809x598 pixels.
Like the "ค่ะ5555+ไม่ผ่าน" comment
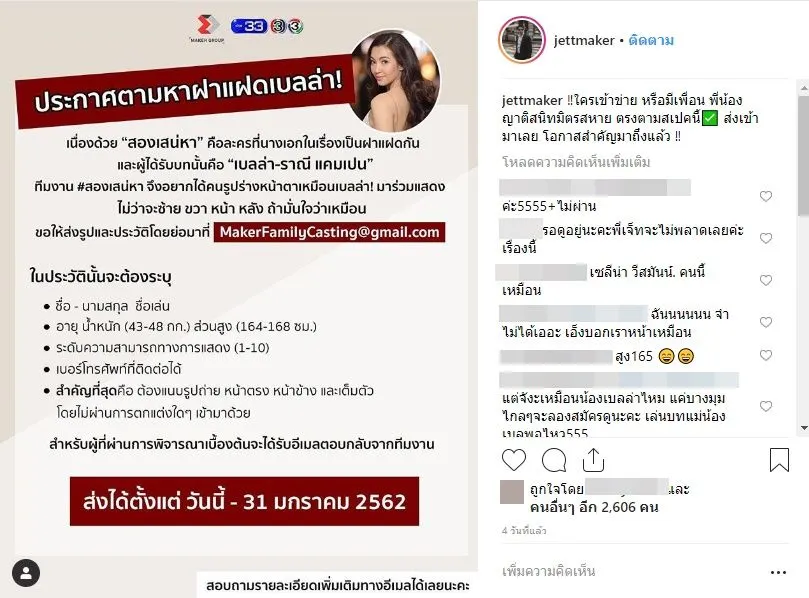click(766, 196)
